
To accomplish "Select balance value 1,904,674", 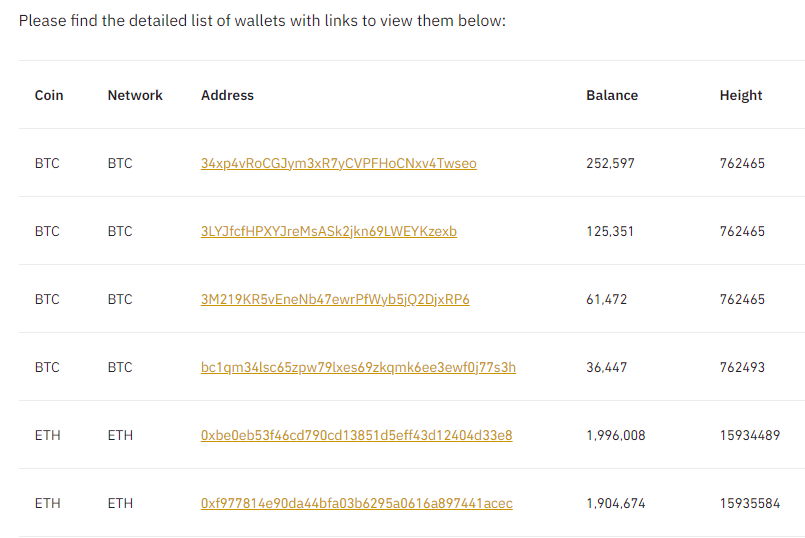I will coord(616,504).
